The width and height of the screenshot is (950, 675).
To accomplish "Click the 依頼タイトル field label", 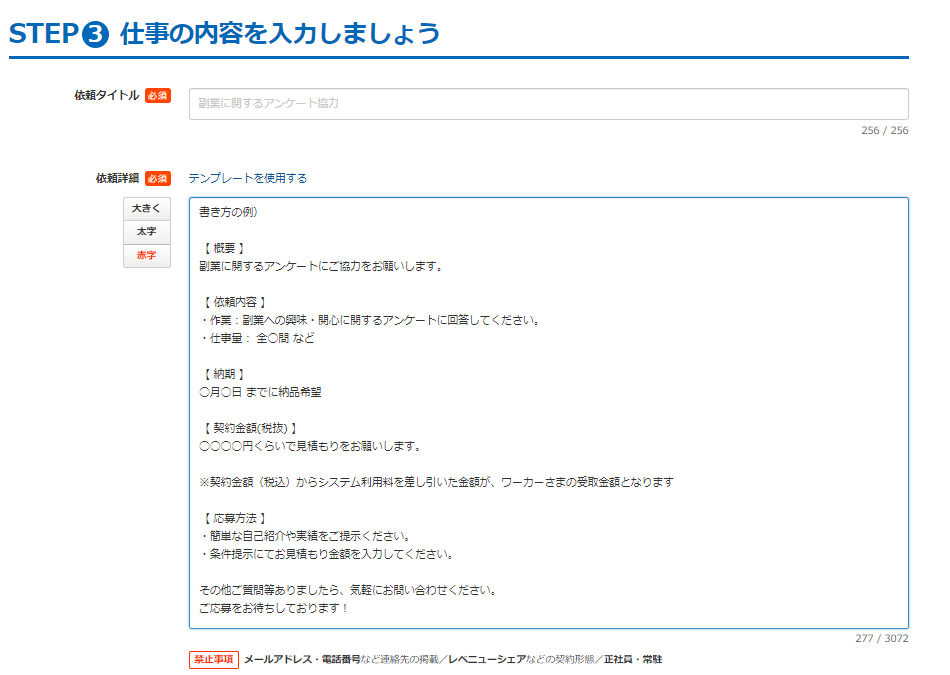I will [106, 96].
